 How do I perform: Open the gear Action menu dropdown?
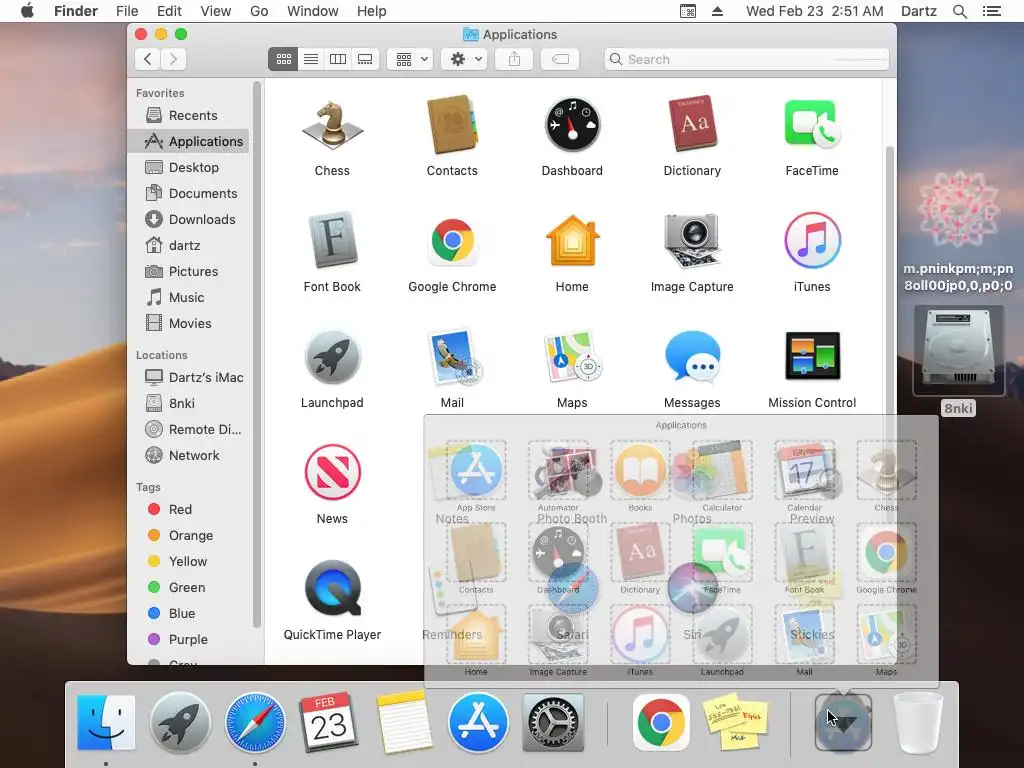pos(464,59)
